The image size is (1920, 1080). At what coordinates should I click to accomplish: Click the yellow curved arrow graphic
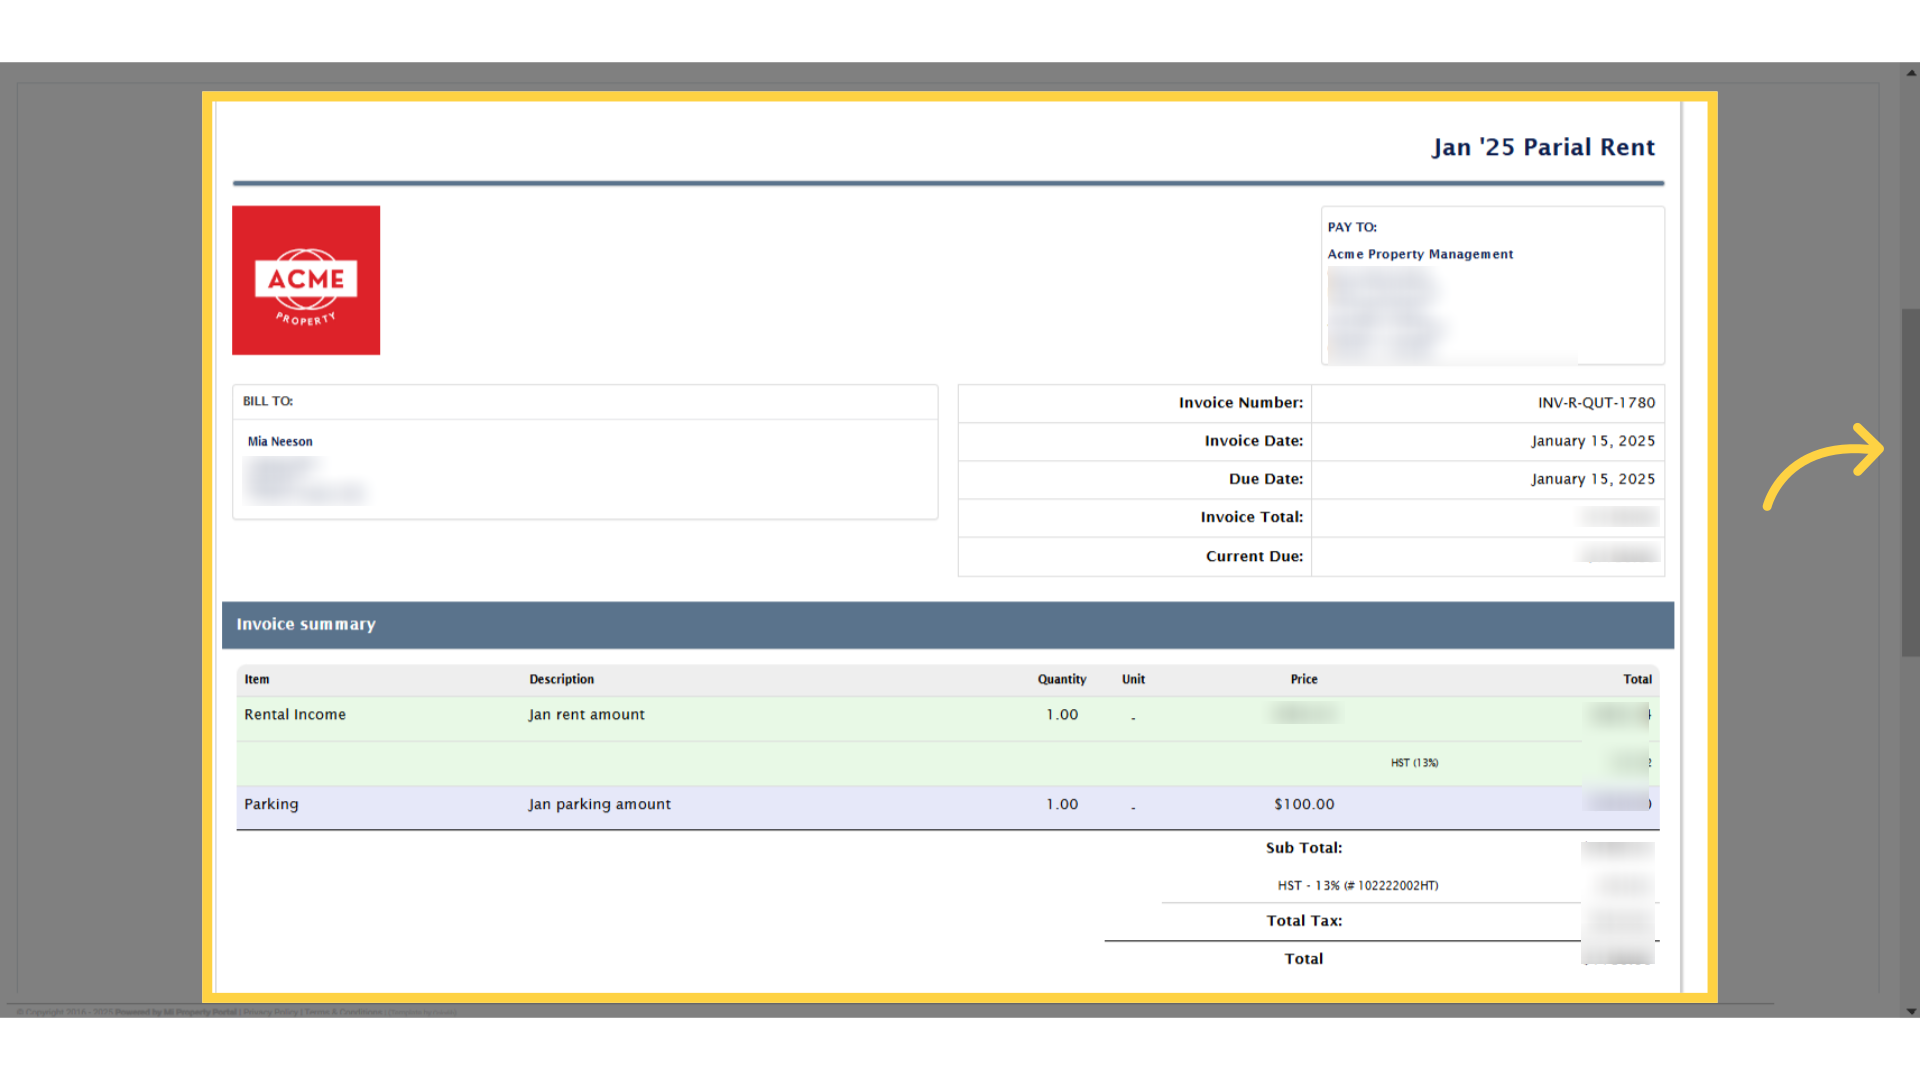coord(1823,466)
